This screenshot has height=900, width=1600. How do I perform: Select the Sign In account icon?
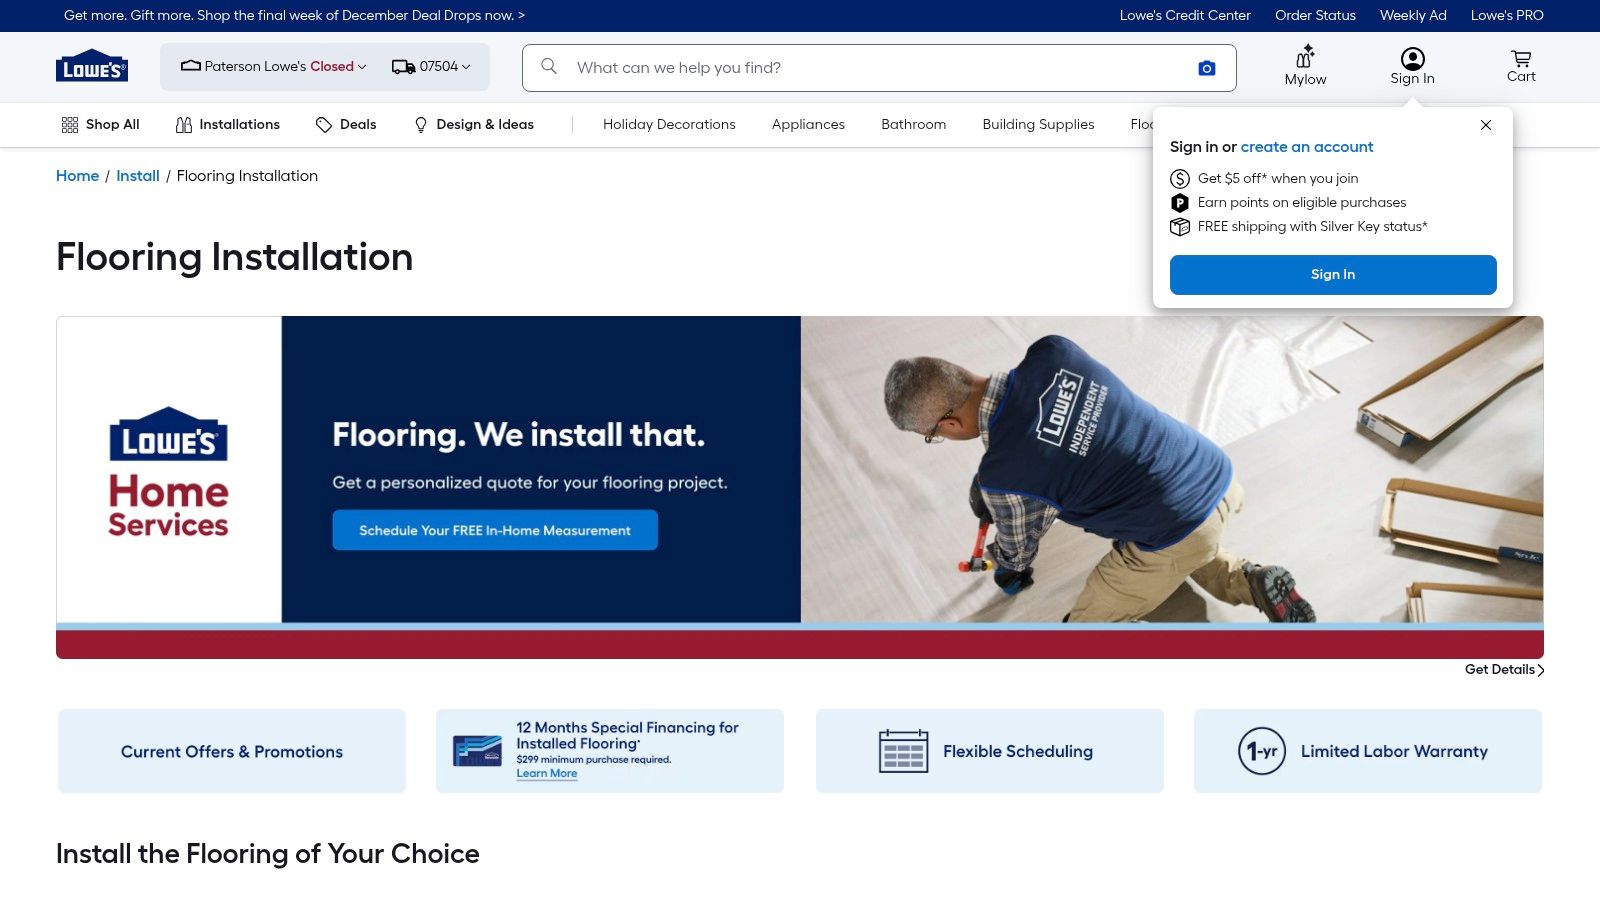(x=1412, y=57)
